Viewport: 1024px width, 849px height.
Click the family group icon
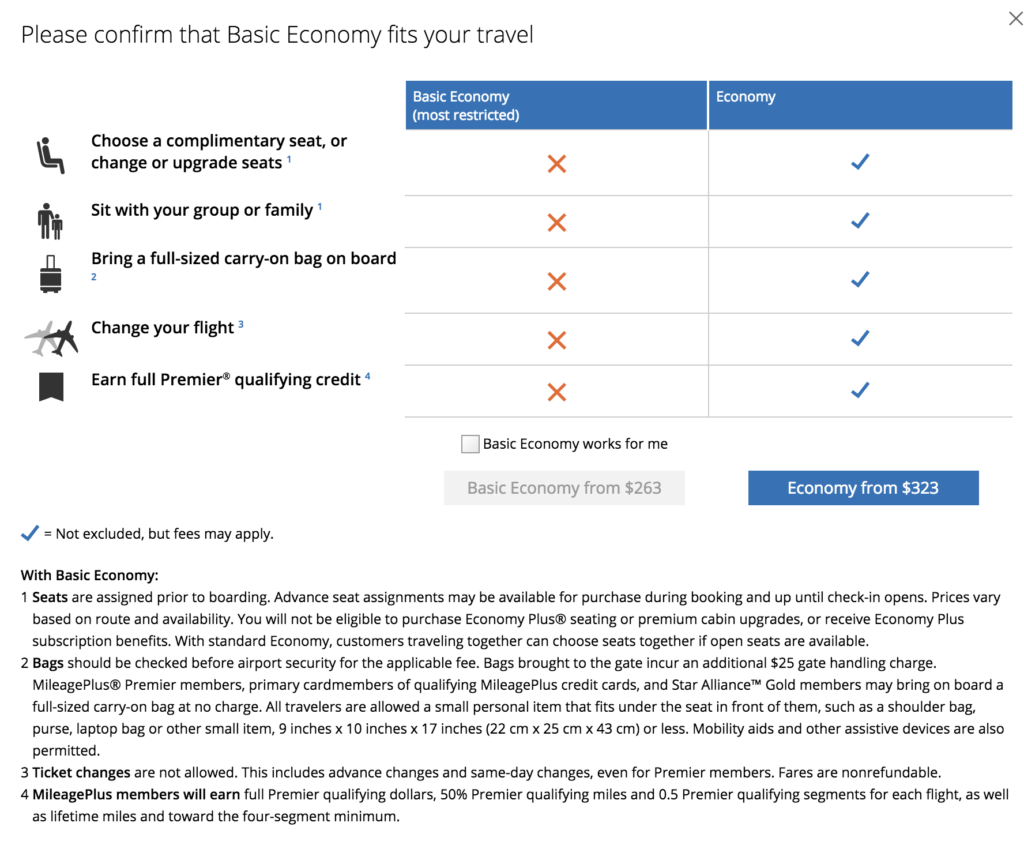pyautogui.click(x=49, y=221)
